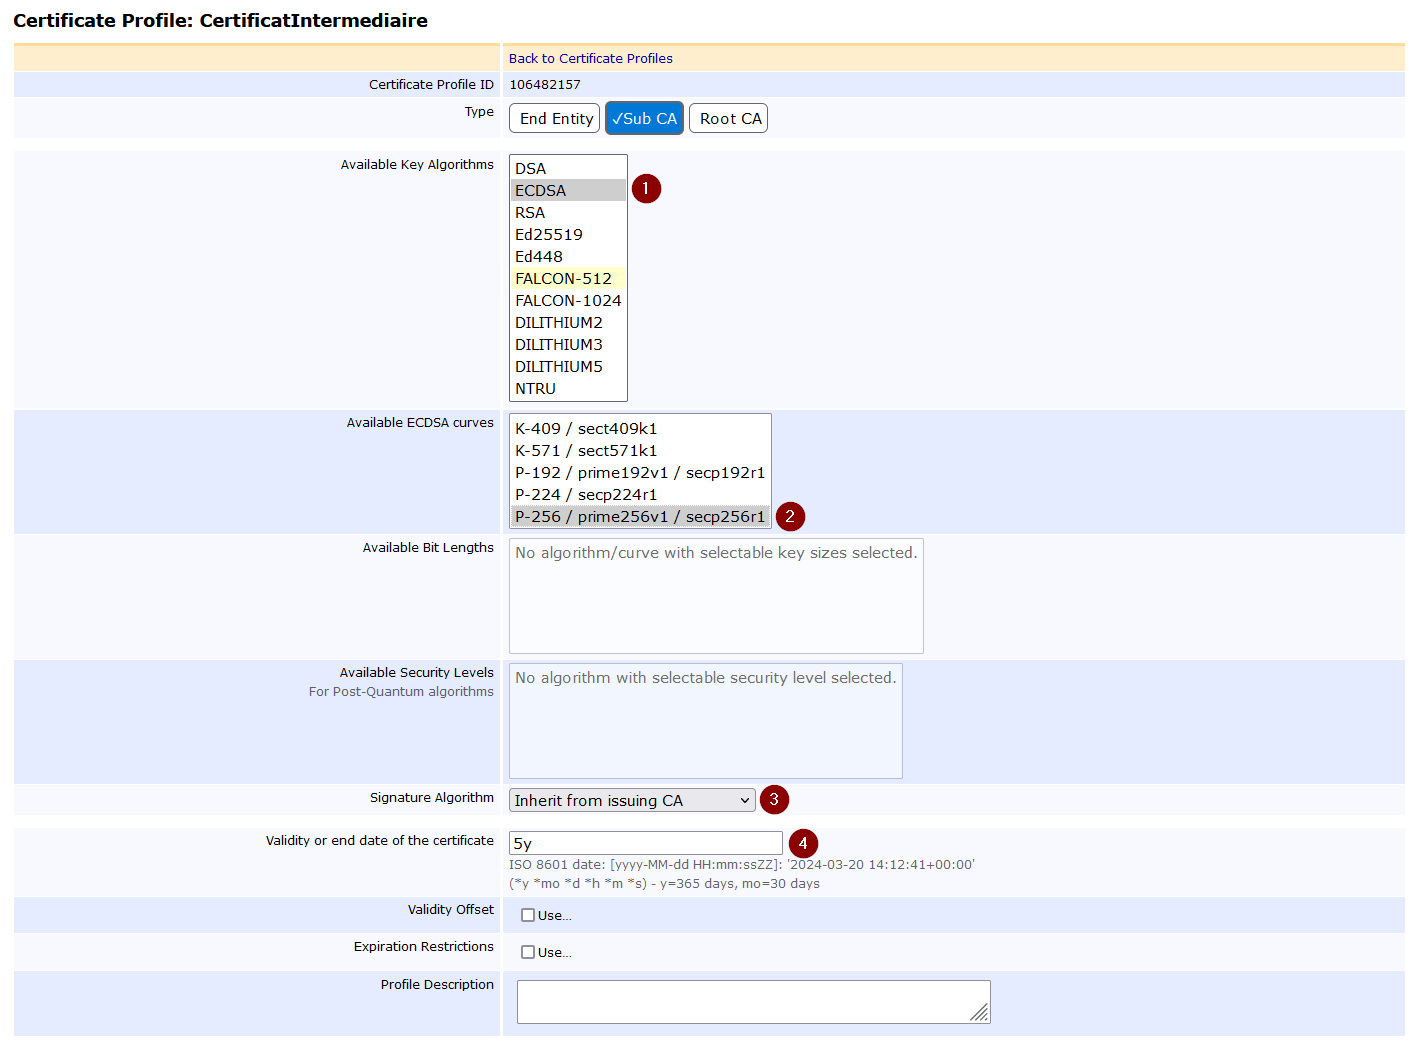Enable the Expiration Restrictions checkbox

point(528,952)
